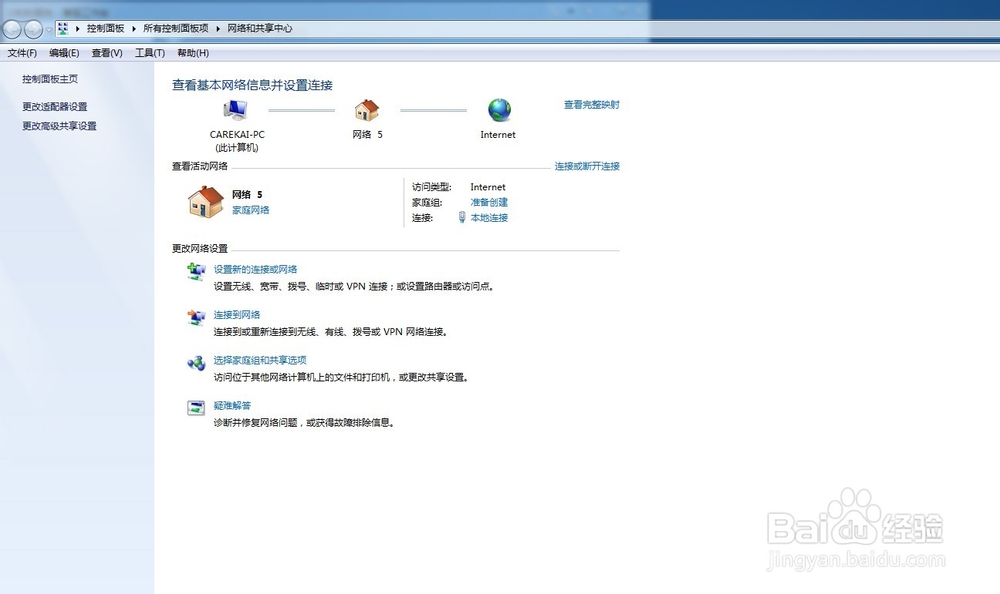Click the large house icon in active network

click(205, 202)
